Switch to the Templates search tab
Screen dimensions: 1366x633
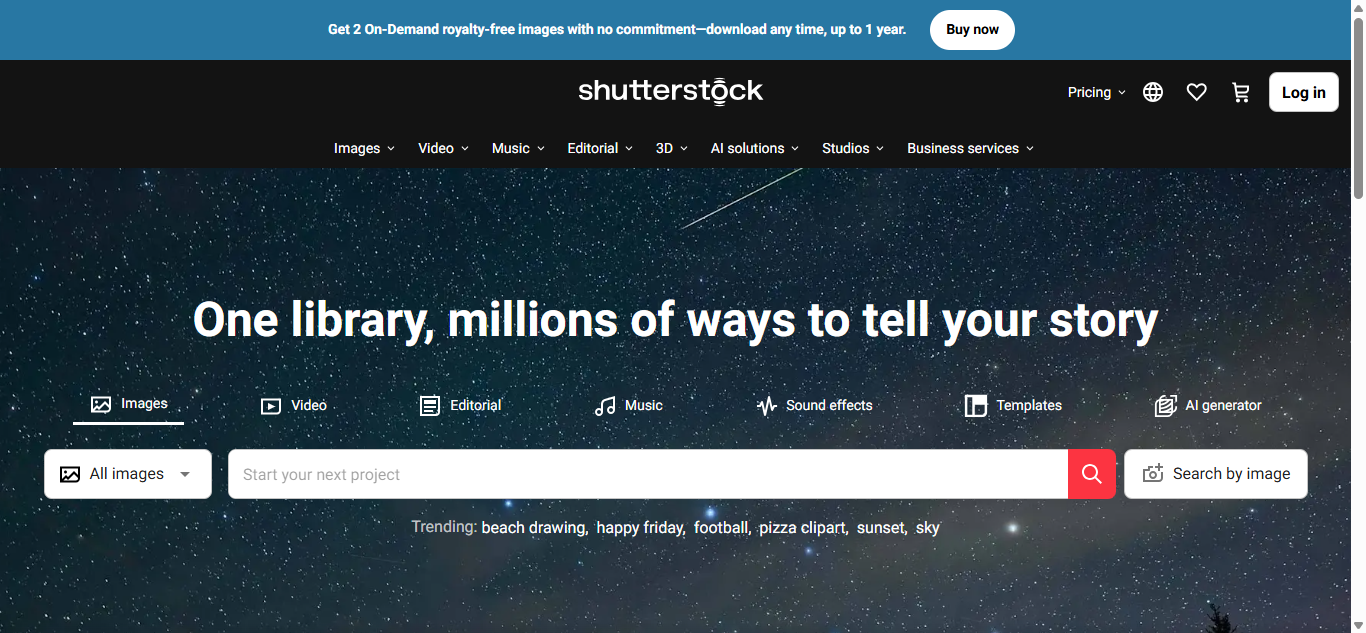[x=1013, y=405]
